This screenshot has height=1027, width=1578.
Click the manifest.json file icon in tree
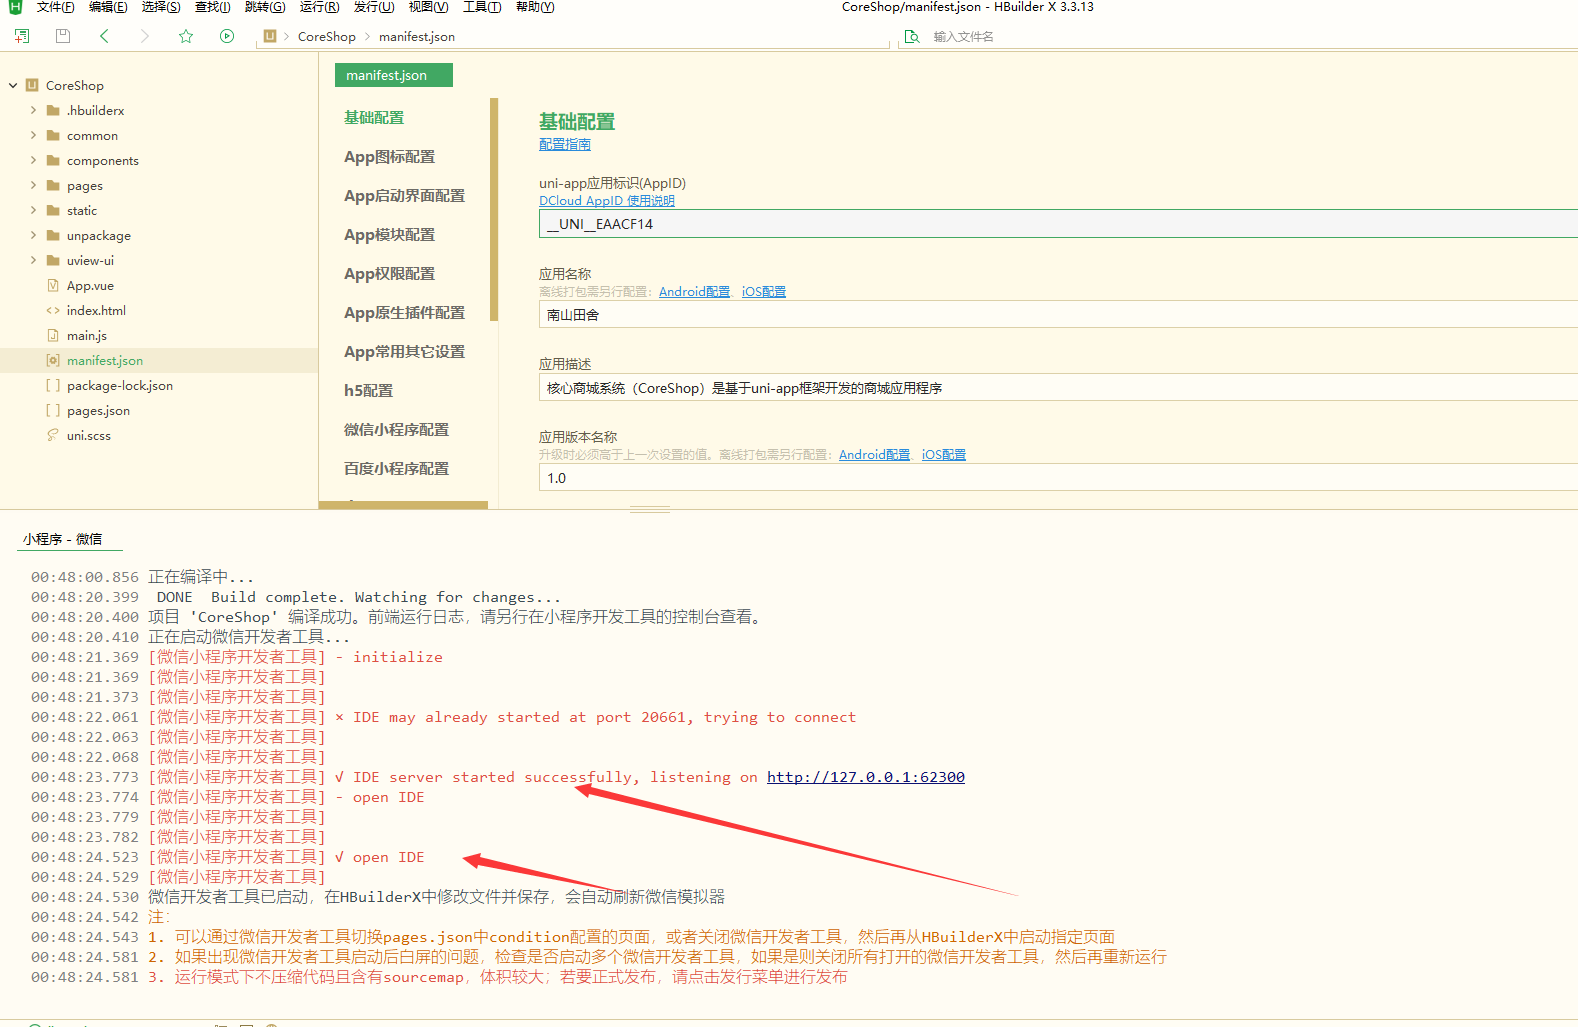click(53, 361)
